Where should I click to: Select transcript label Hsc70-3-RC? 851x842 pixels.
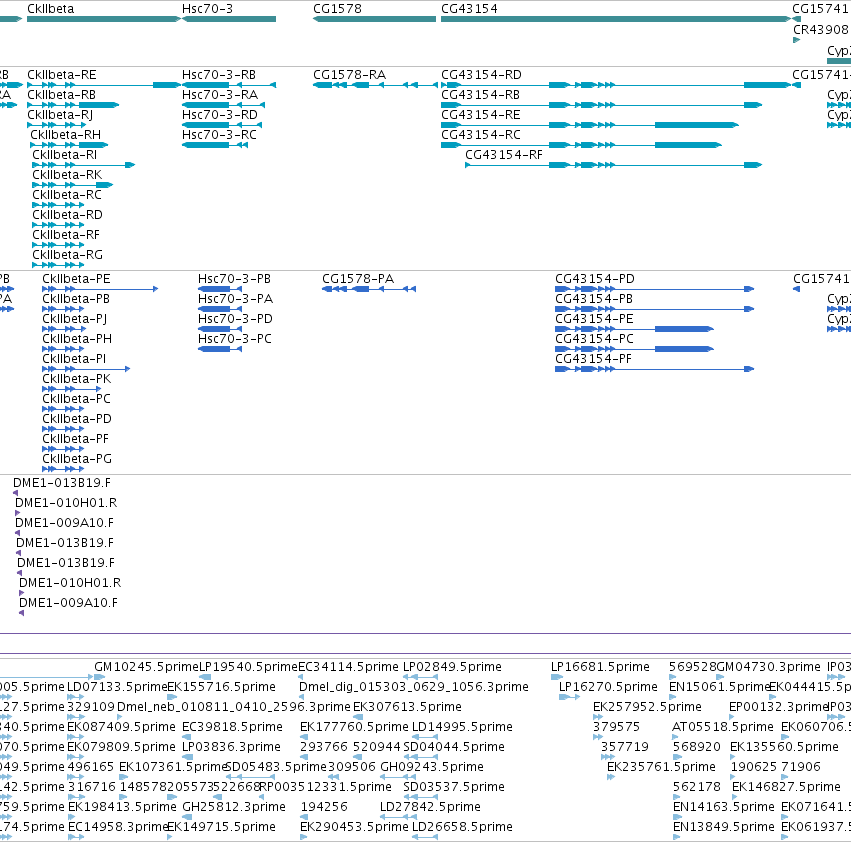219,135
